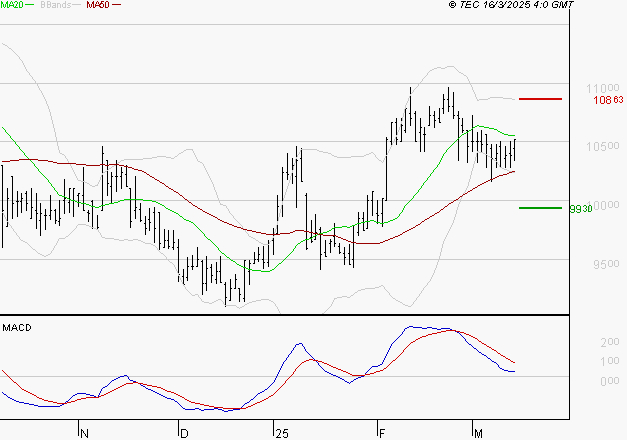Viewport: 627px width, 440px height.
Task: Click the TEC copyright timestamp text
Action: coord(511,5)
